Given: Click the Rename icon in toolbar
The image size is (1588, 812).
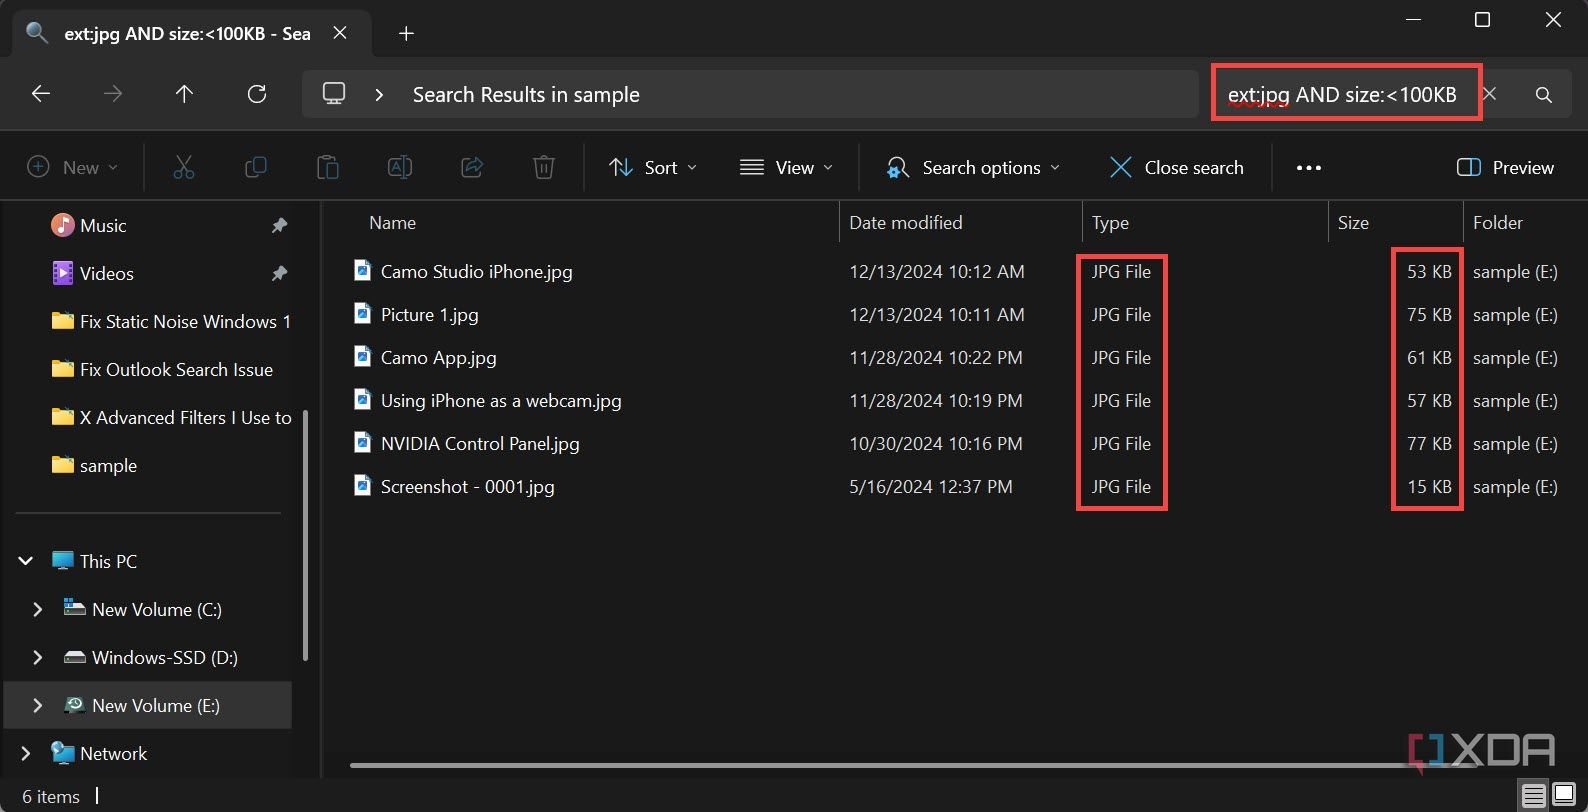Looking at the screenshot, I should click(x=400, y=167).
